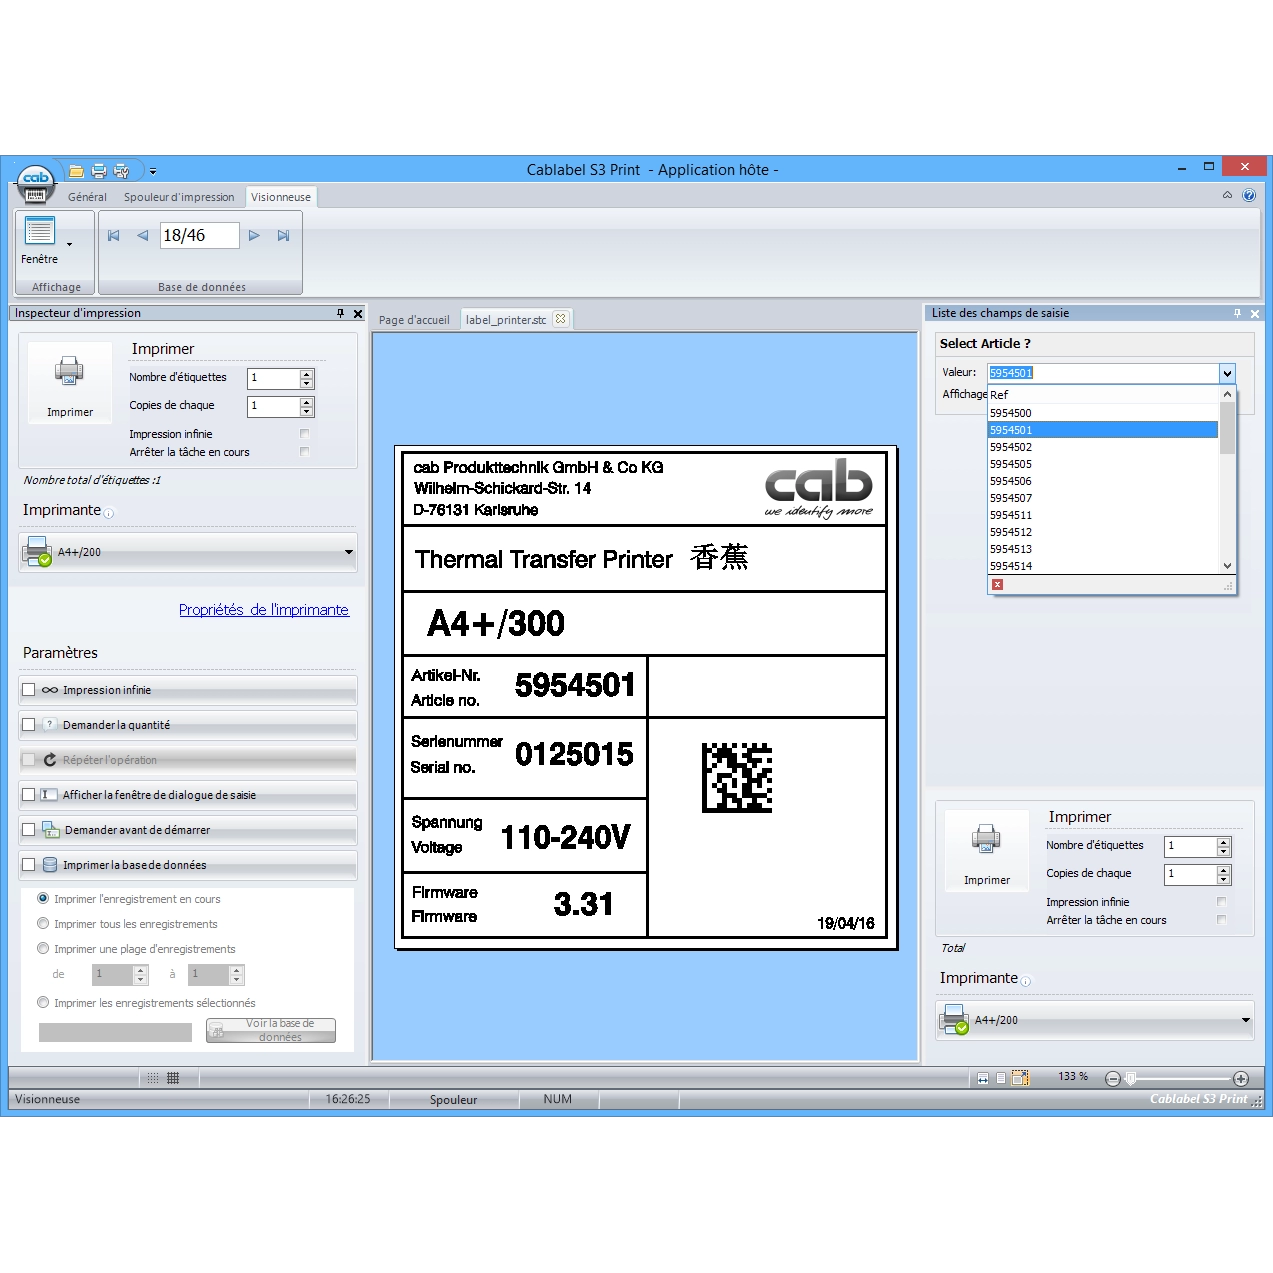Click the record number field showing 18/46
1273x1273 pixels.
point(199,235)
